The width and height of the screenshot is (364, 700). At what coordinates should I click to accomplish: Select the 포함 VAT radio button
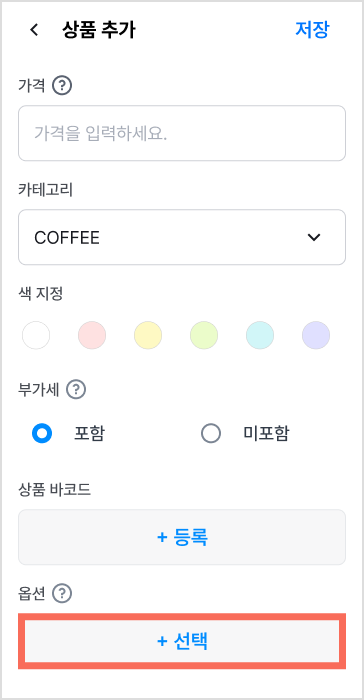[x=42, y=433]
